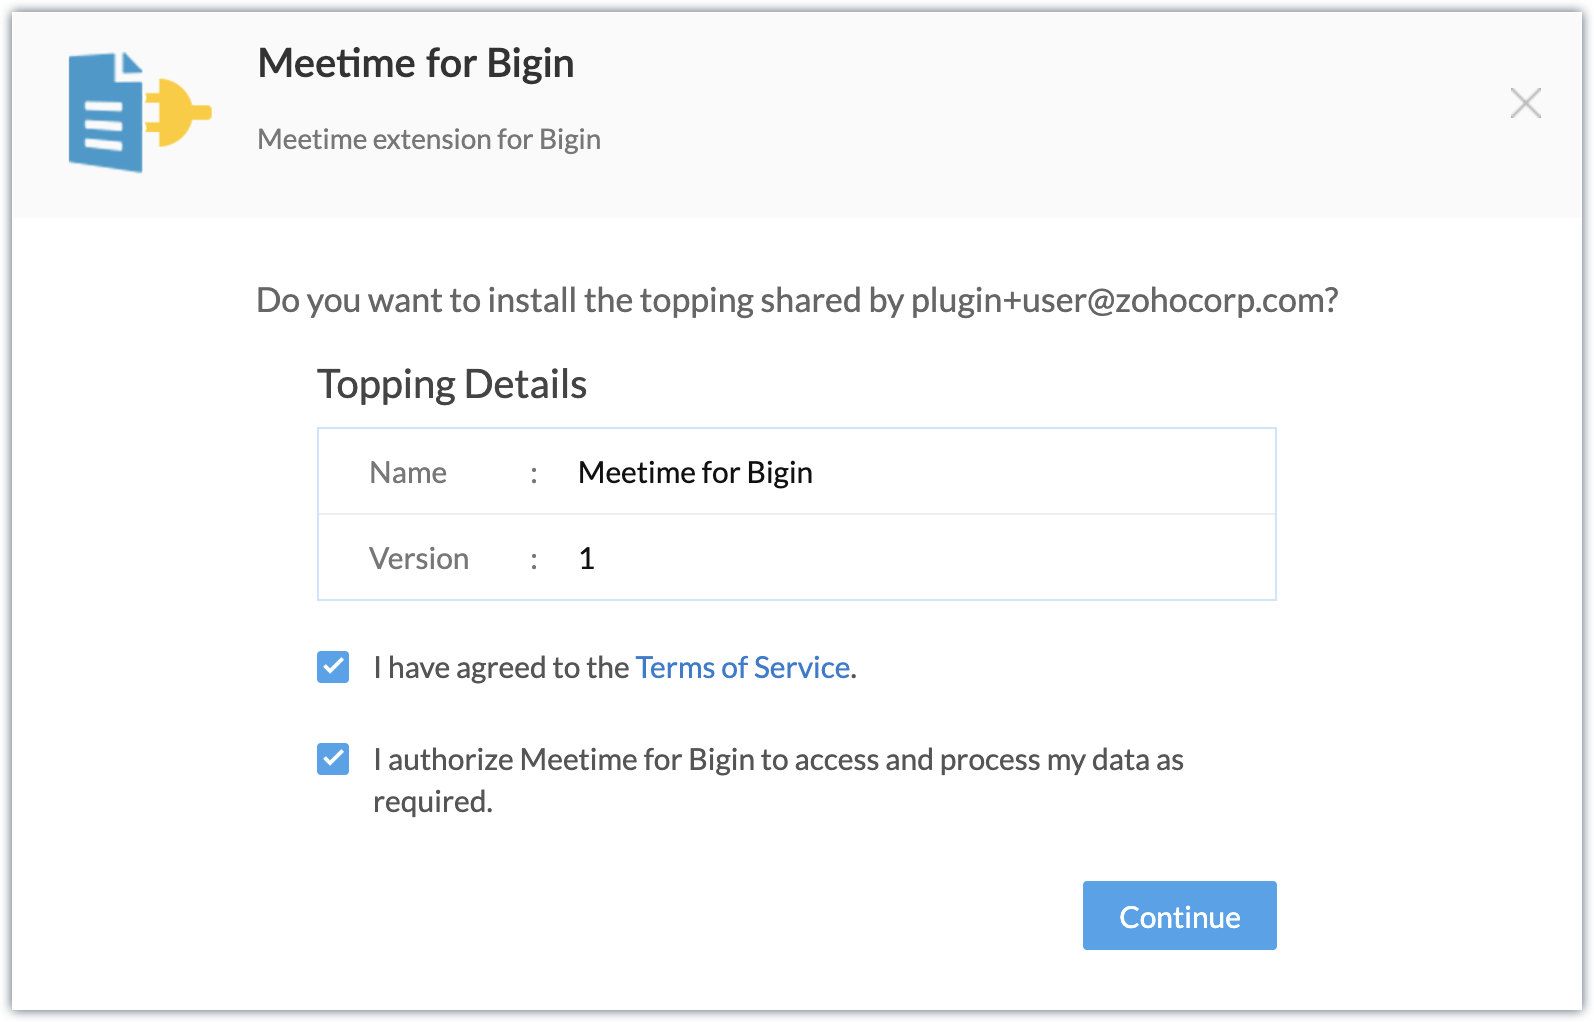This screenshot has height=1022, width=1594.
Task: Uncheck the Terms of Service agreement checkbox
Action: (x=333, y=667)
